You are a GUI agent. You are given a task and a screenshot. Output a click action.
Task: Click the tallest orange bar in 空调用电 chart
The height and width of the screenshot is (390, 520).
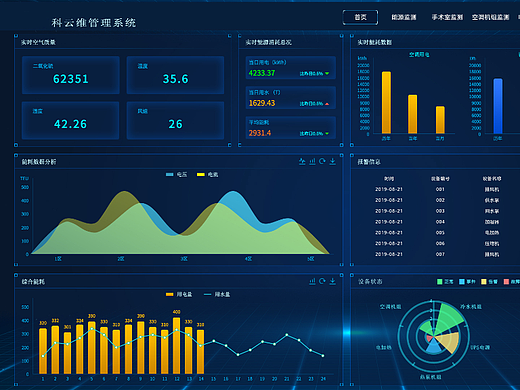386,102
